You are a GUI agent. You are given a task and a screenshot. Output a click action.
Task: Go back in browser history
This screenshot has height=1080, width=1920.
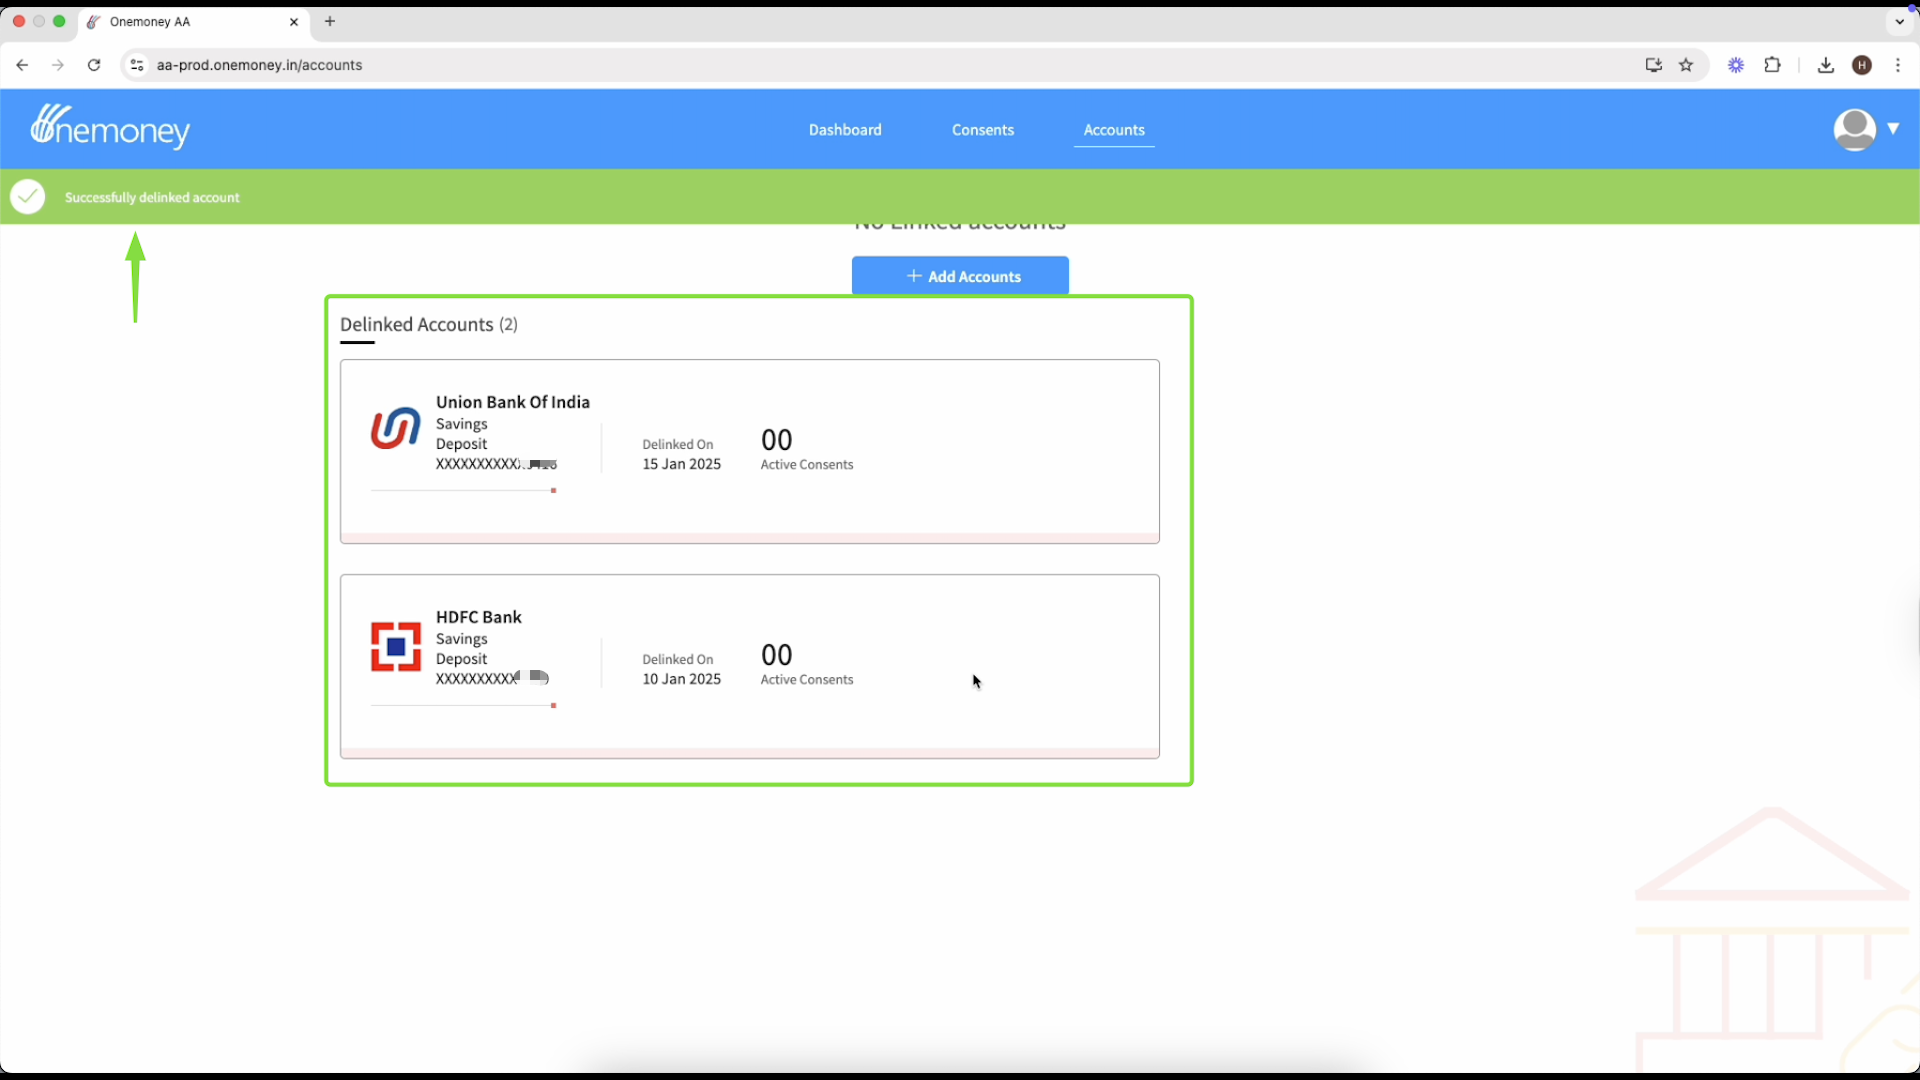(x=22, y=65)
